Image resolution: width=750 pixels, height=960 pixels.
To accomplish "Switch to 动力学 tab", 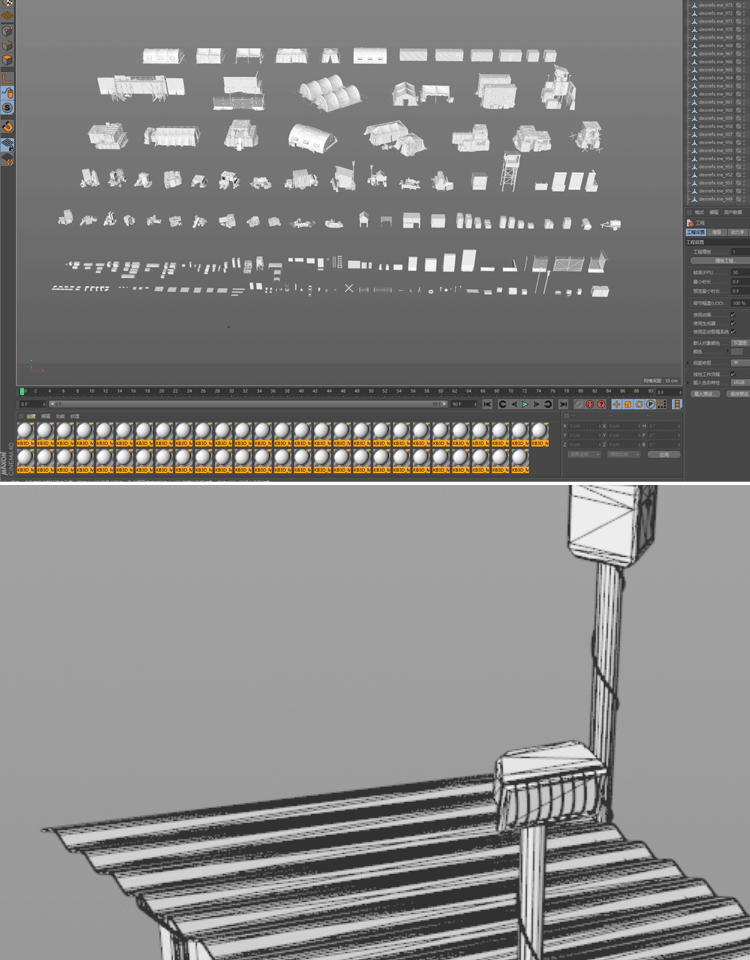I will point(737,233).
